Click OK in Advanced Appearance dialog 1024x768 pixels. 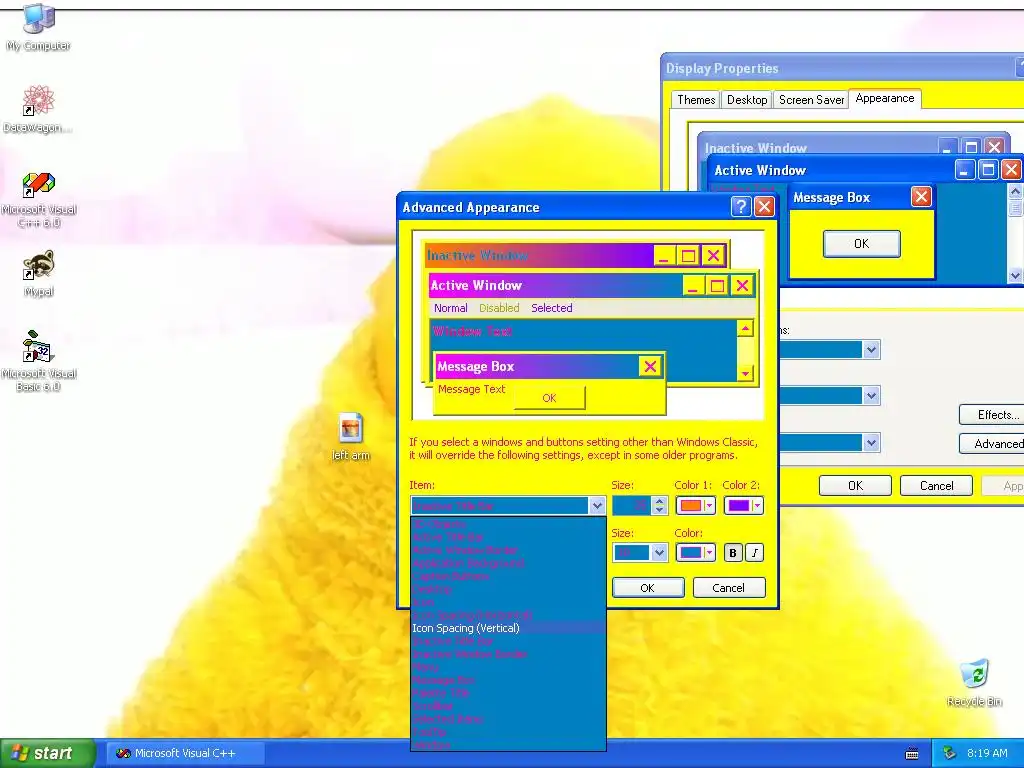(648, 588)
